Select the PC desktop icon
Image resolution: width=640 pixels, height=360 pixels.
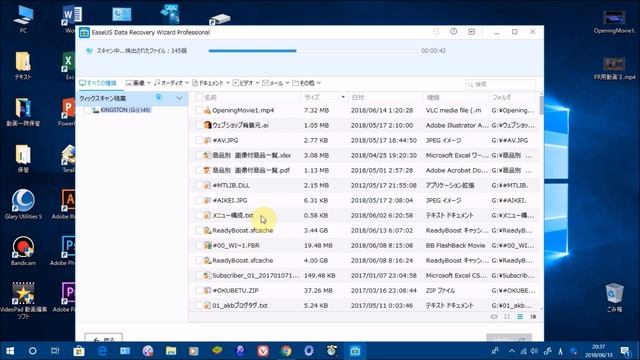tap(23, 19)
